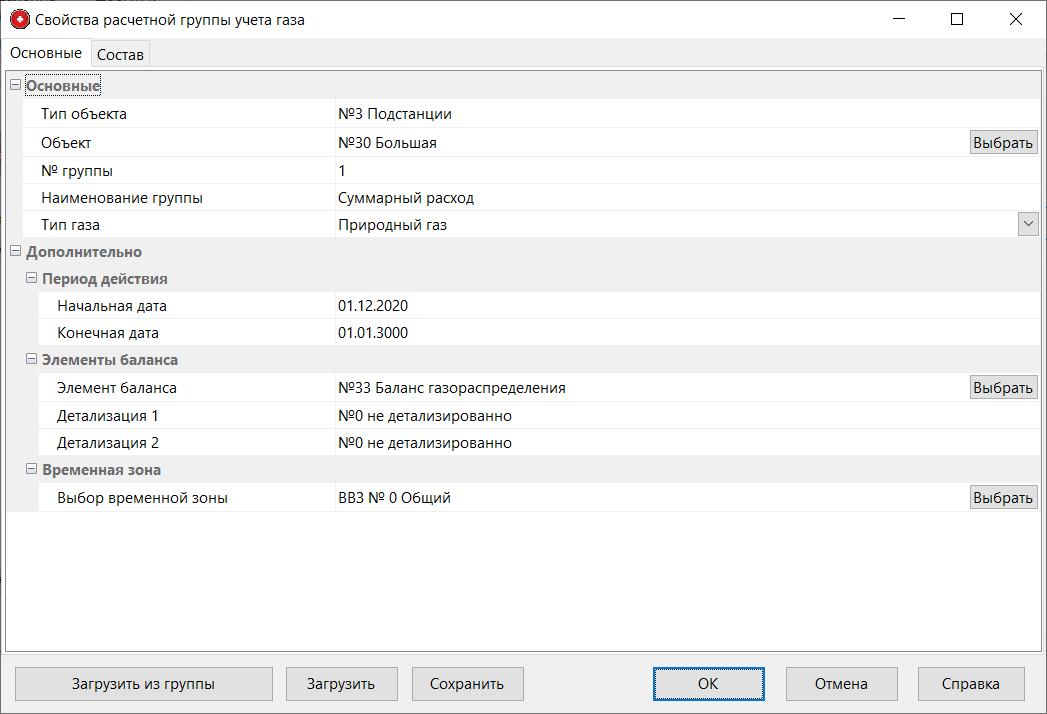This screenshot has width=1047, height=714.
Task: Collapse the Временная зона group
Action: pos(31,470)
